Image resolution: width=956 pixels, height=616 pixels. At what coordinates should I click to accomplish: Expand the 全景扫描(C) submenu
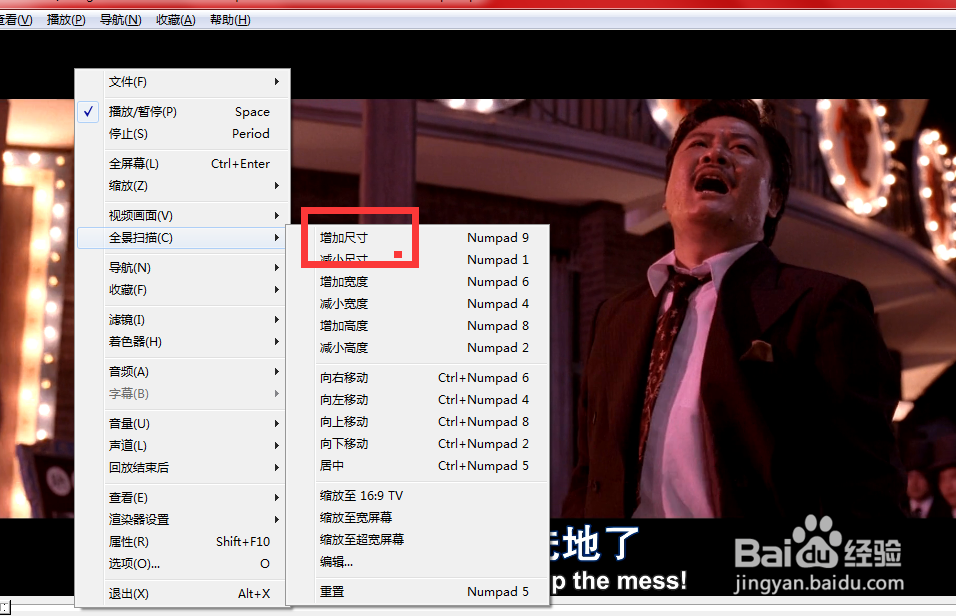[x=182, y=238]
